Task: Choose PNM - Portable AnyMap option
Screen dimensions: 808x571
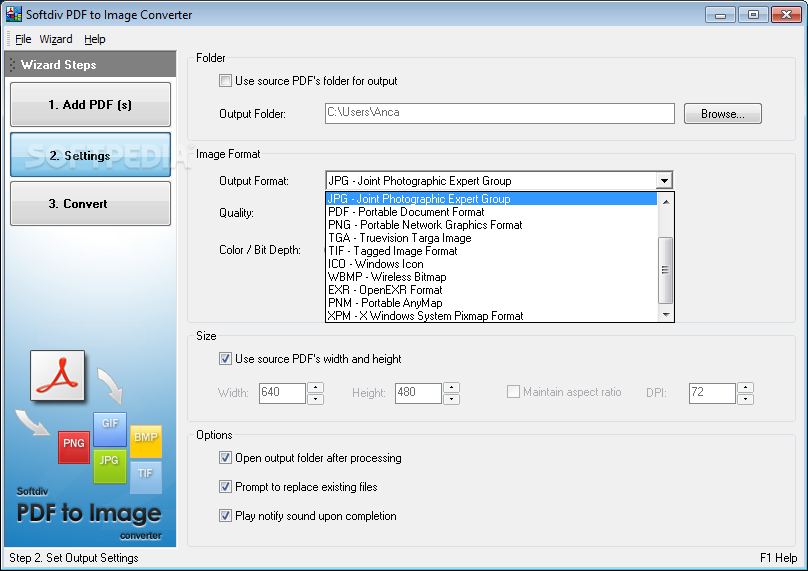Action: pos(492,303)
